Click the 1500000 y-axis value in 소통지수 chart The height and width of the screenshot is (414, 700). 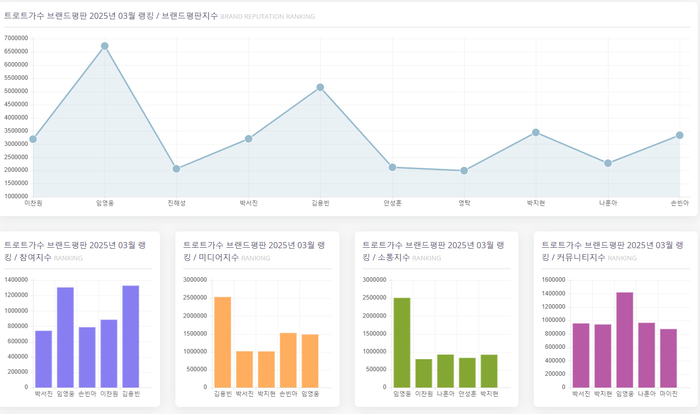click(374, 334)
